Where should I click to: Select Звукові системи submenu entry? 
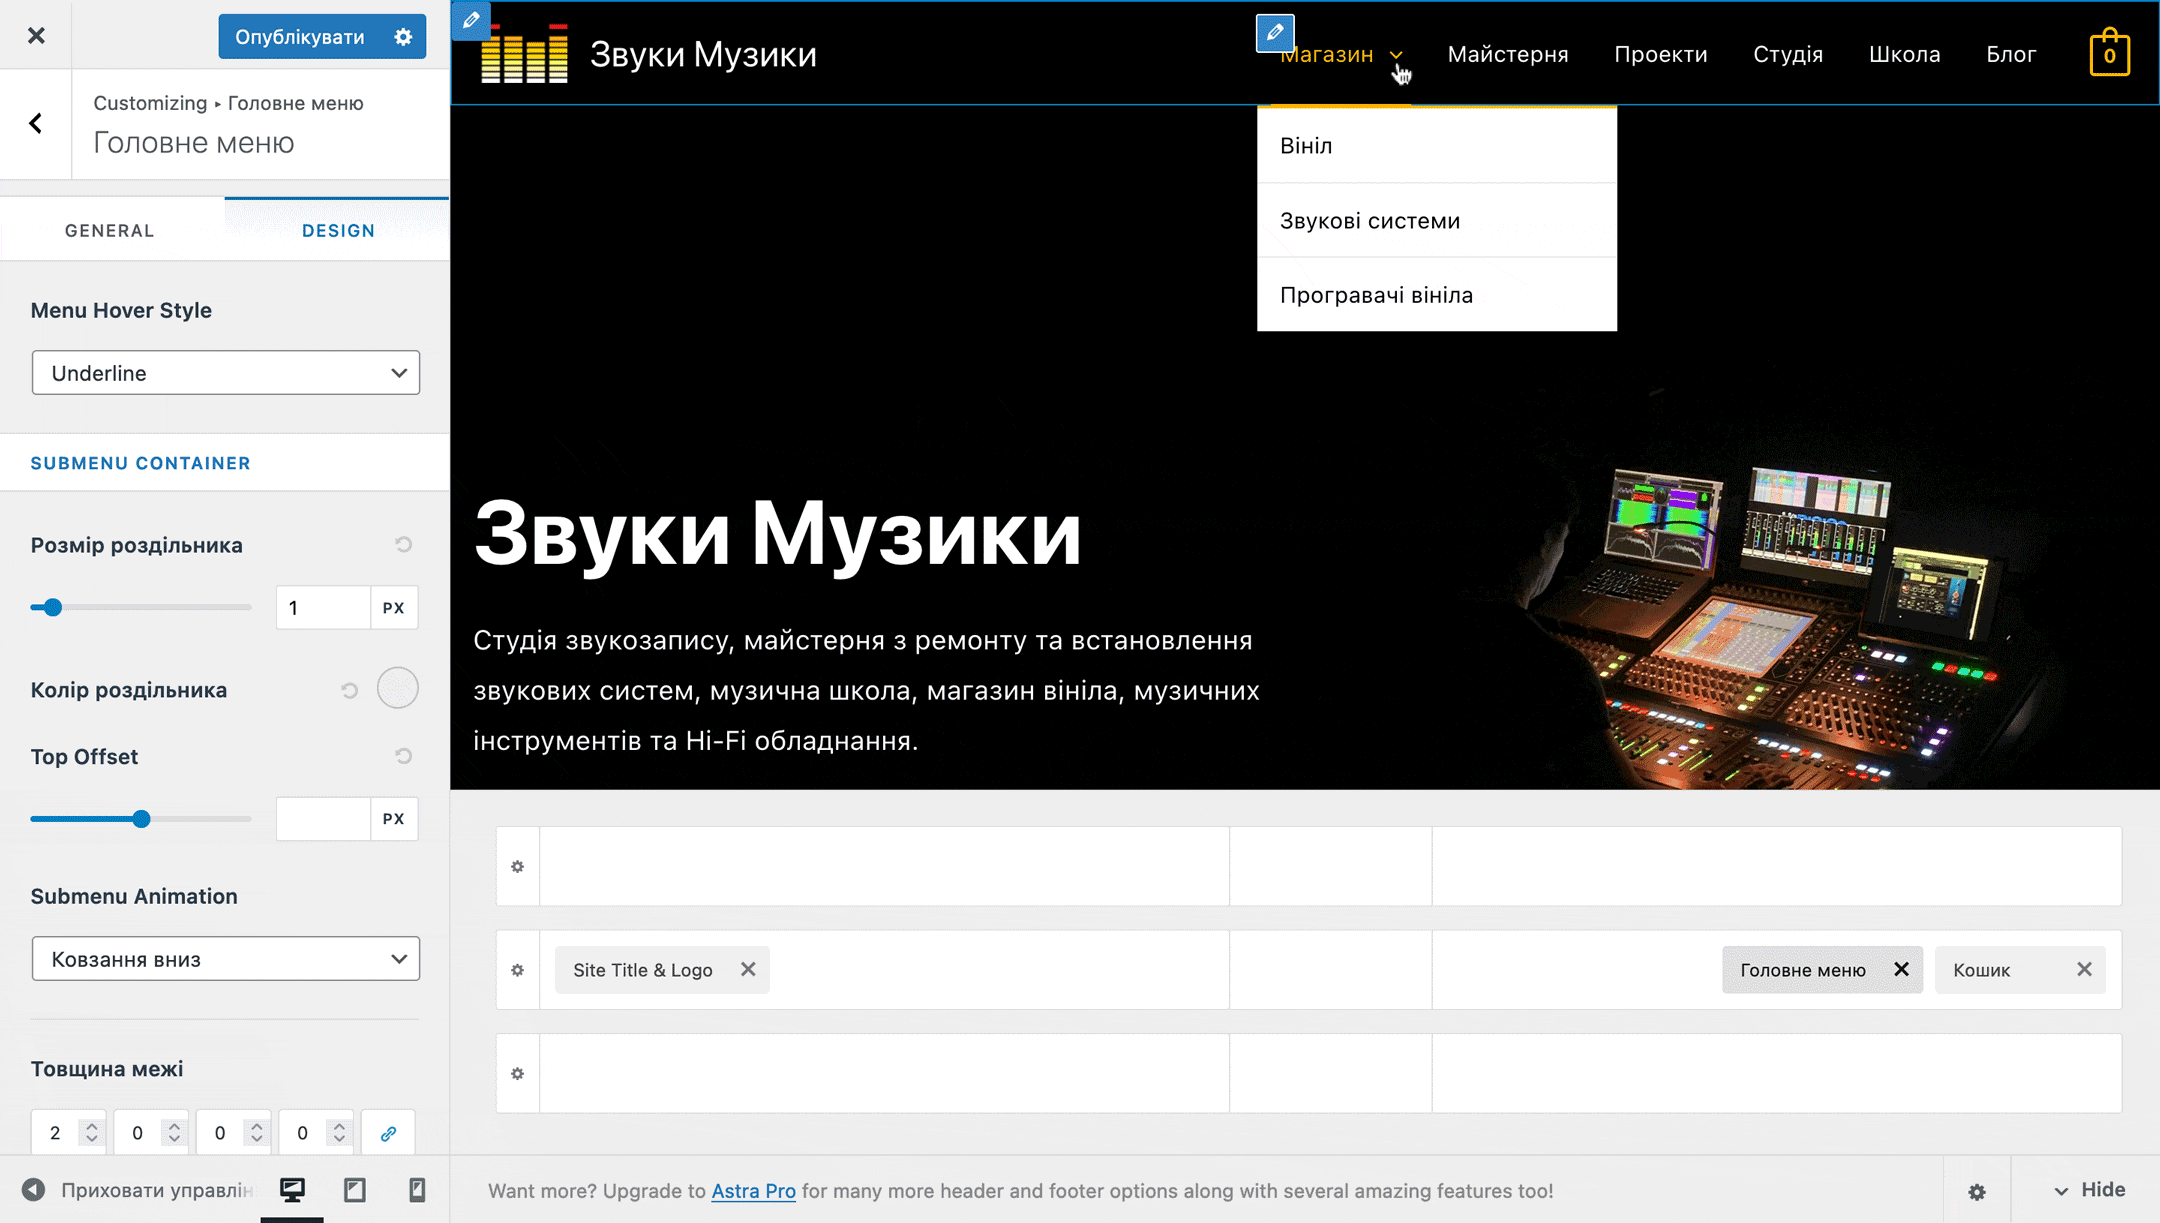pyautogui.click(x=1437, y=221)
